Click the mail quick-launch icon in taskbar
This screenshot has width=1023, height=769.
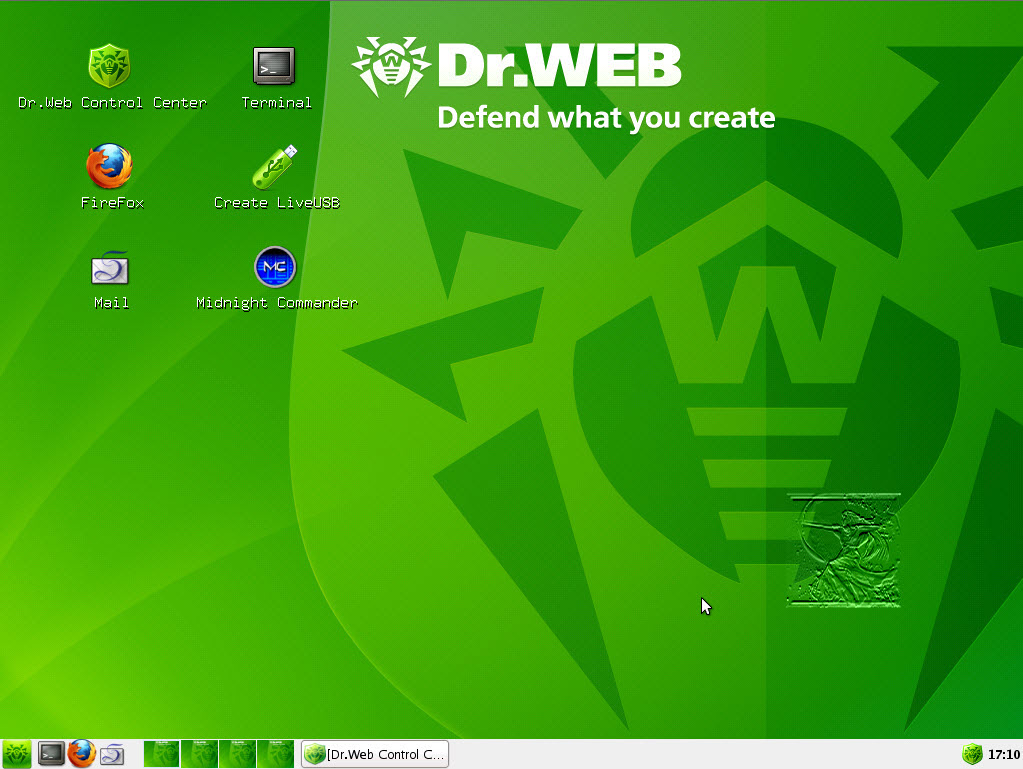coord(112,754)
